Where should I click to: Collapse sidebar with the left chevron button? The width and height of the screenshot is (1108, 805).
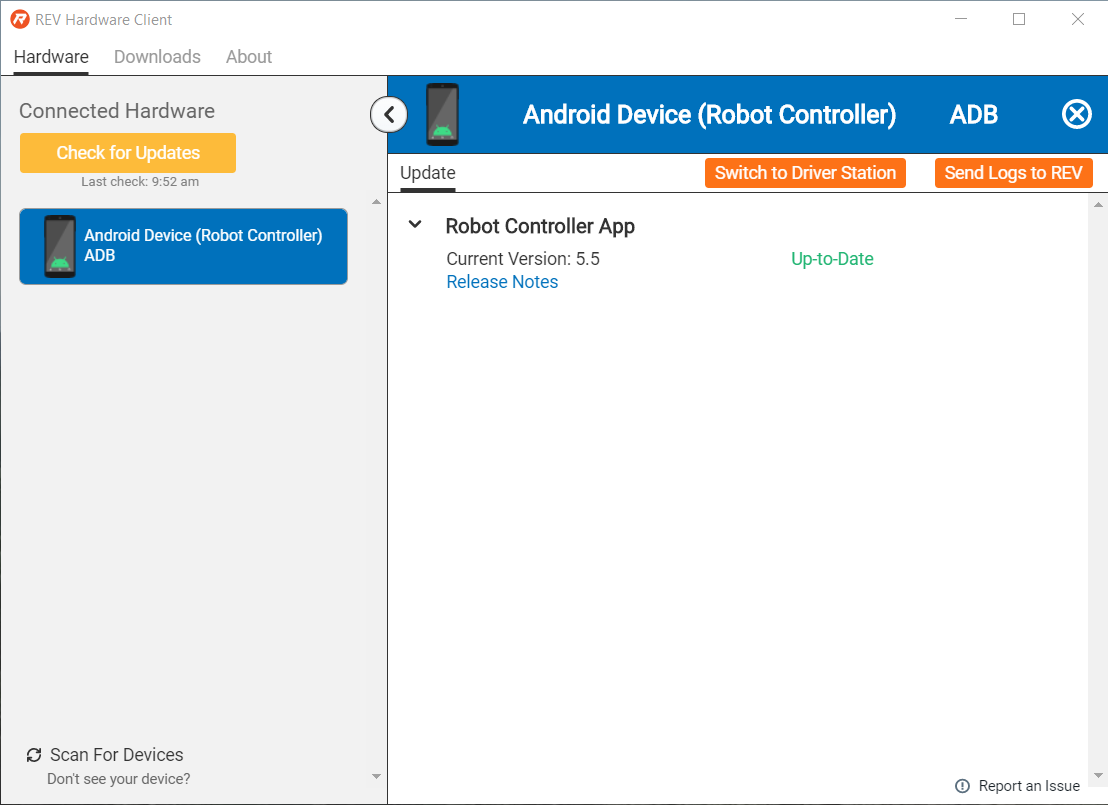[389, 114]
